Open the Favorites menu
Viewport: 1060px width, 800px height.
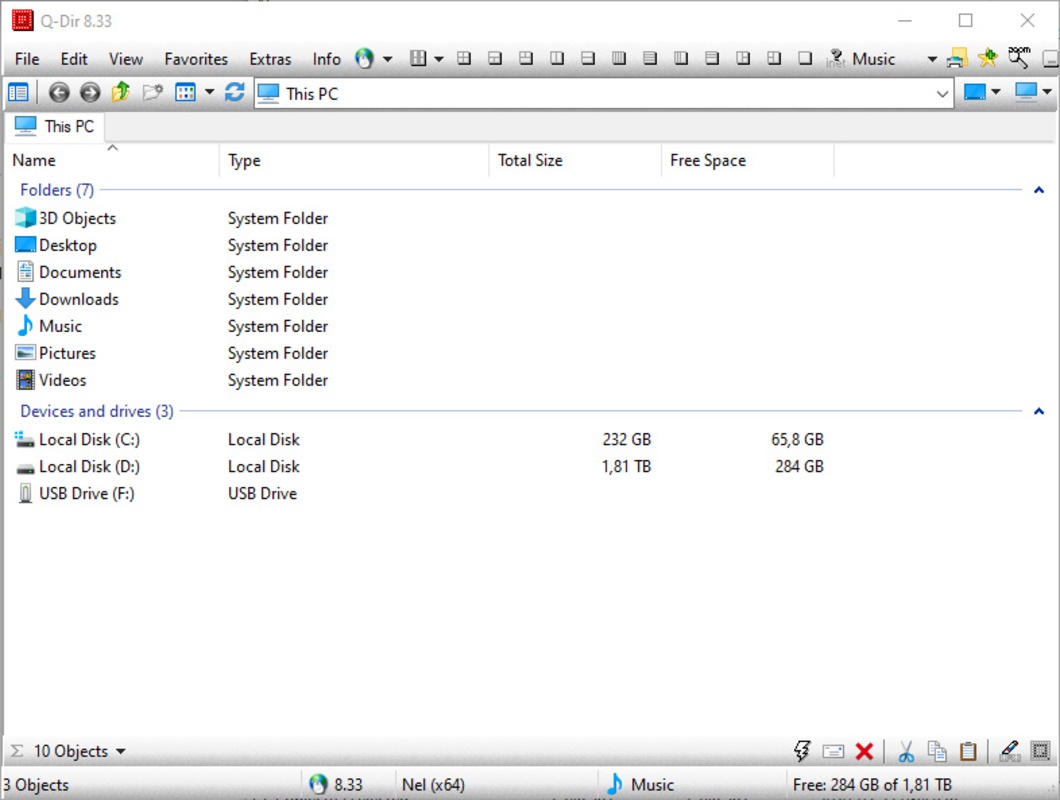(196, 59)
